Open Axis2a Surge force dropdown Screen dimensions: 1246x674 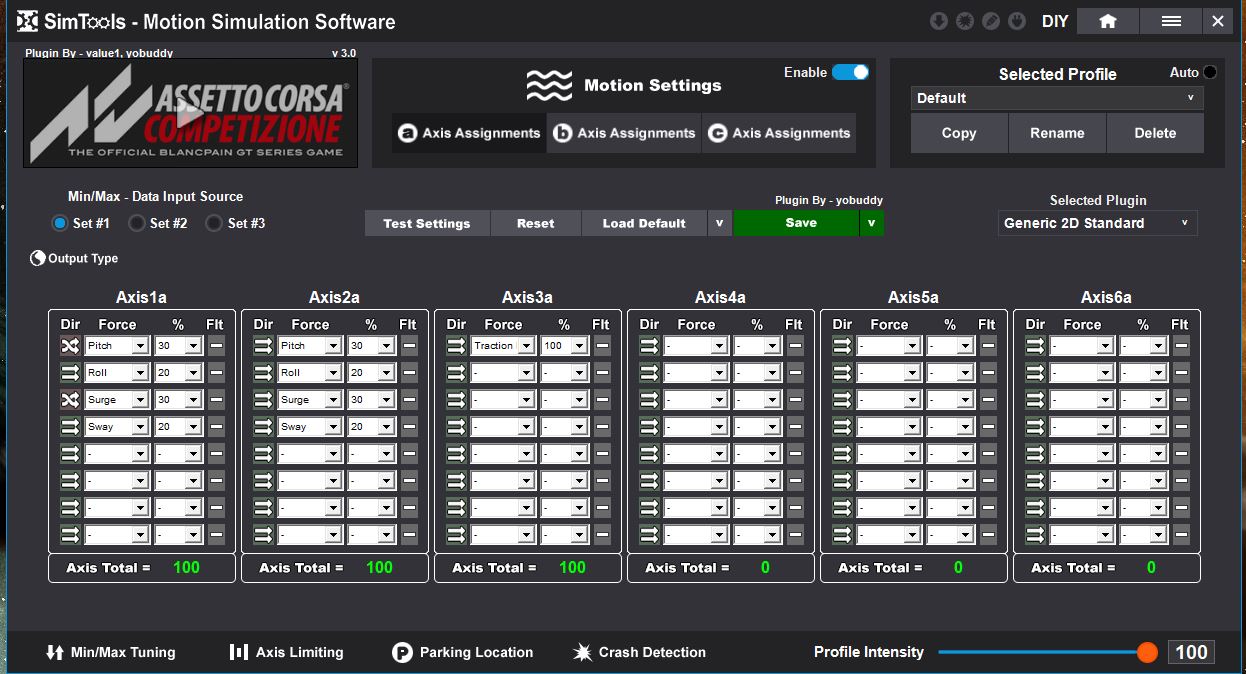[310, 399]
